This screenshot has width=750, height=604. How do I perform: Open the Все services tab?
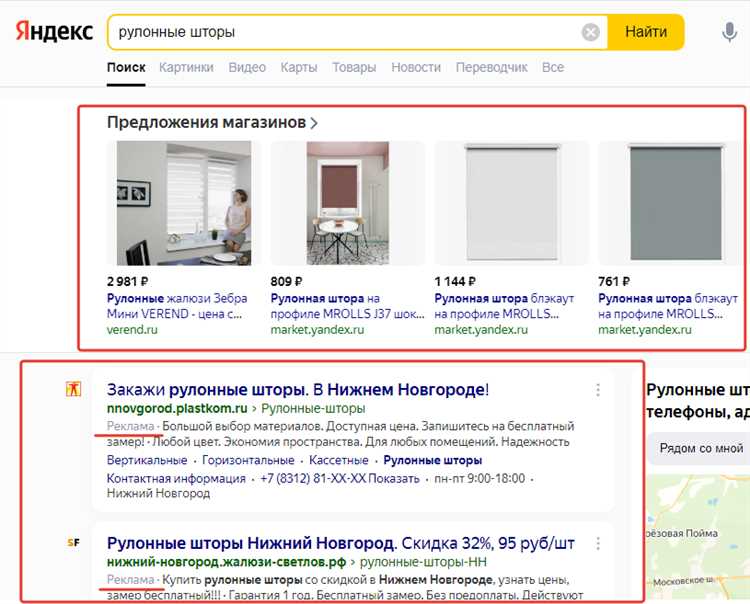[553, 67]
